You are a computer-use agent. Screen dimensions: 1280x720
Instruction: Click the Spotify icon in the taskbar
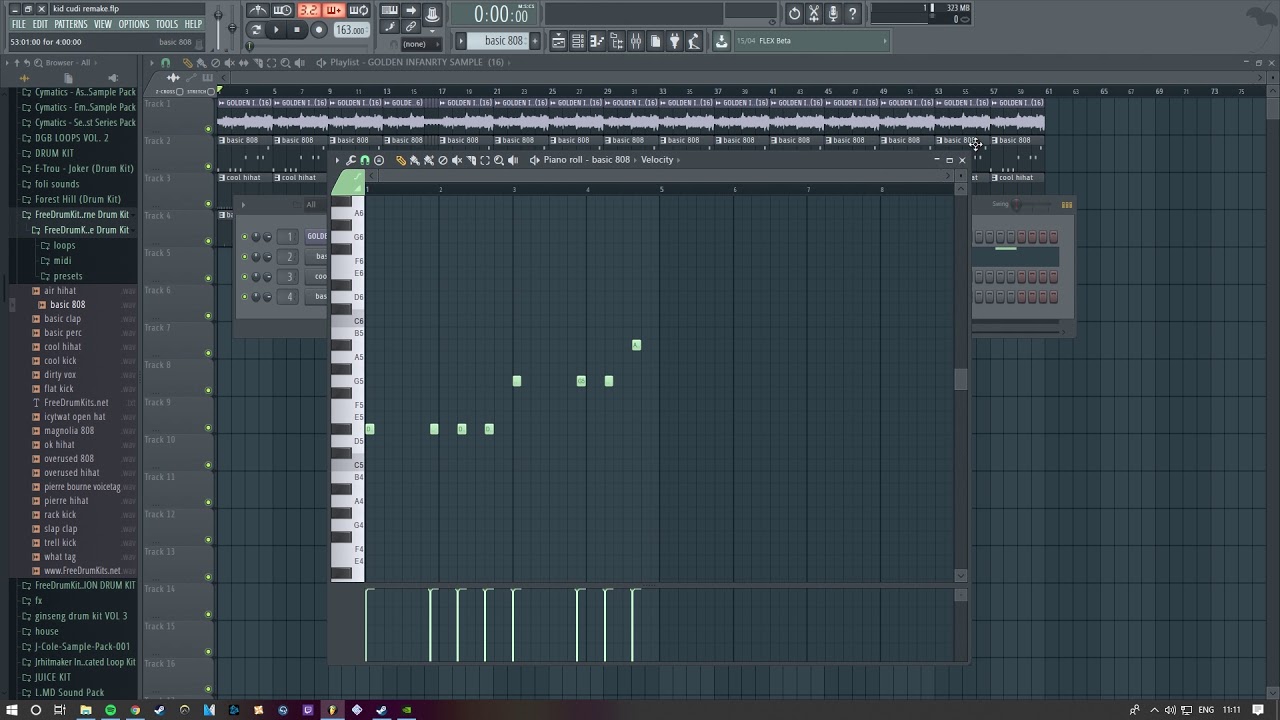110,710
